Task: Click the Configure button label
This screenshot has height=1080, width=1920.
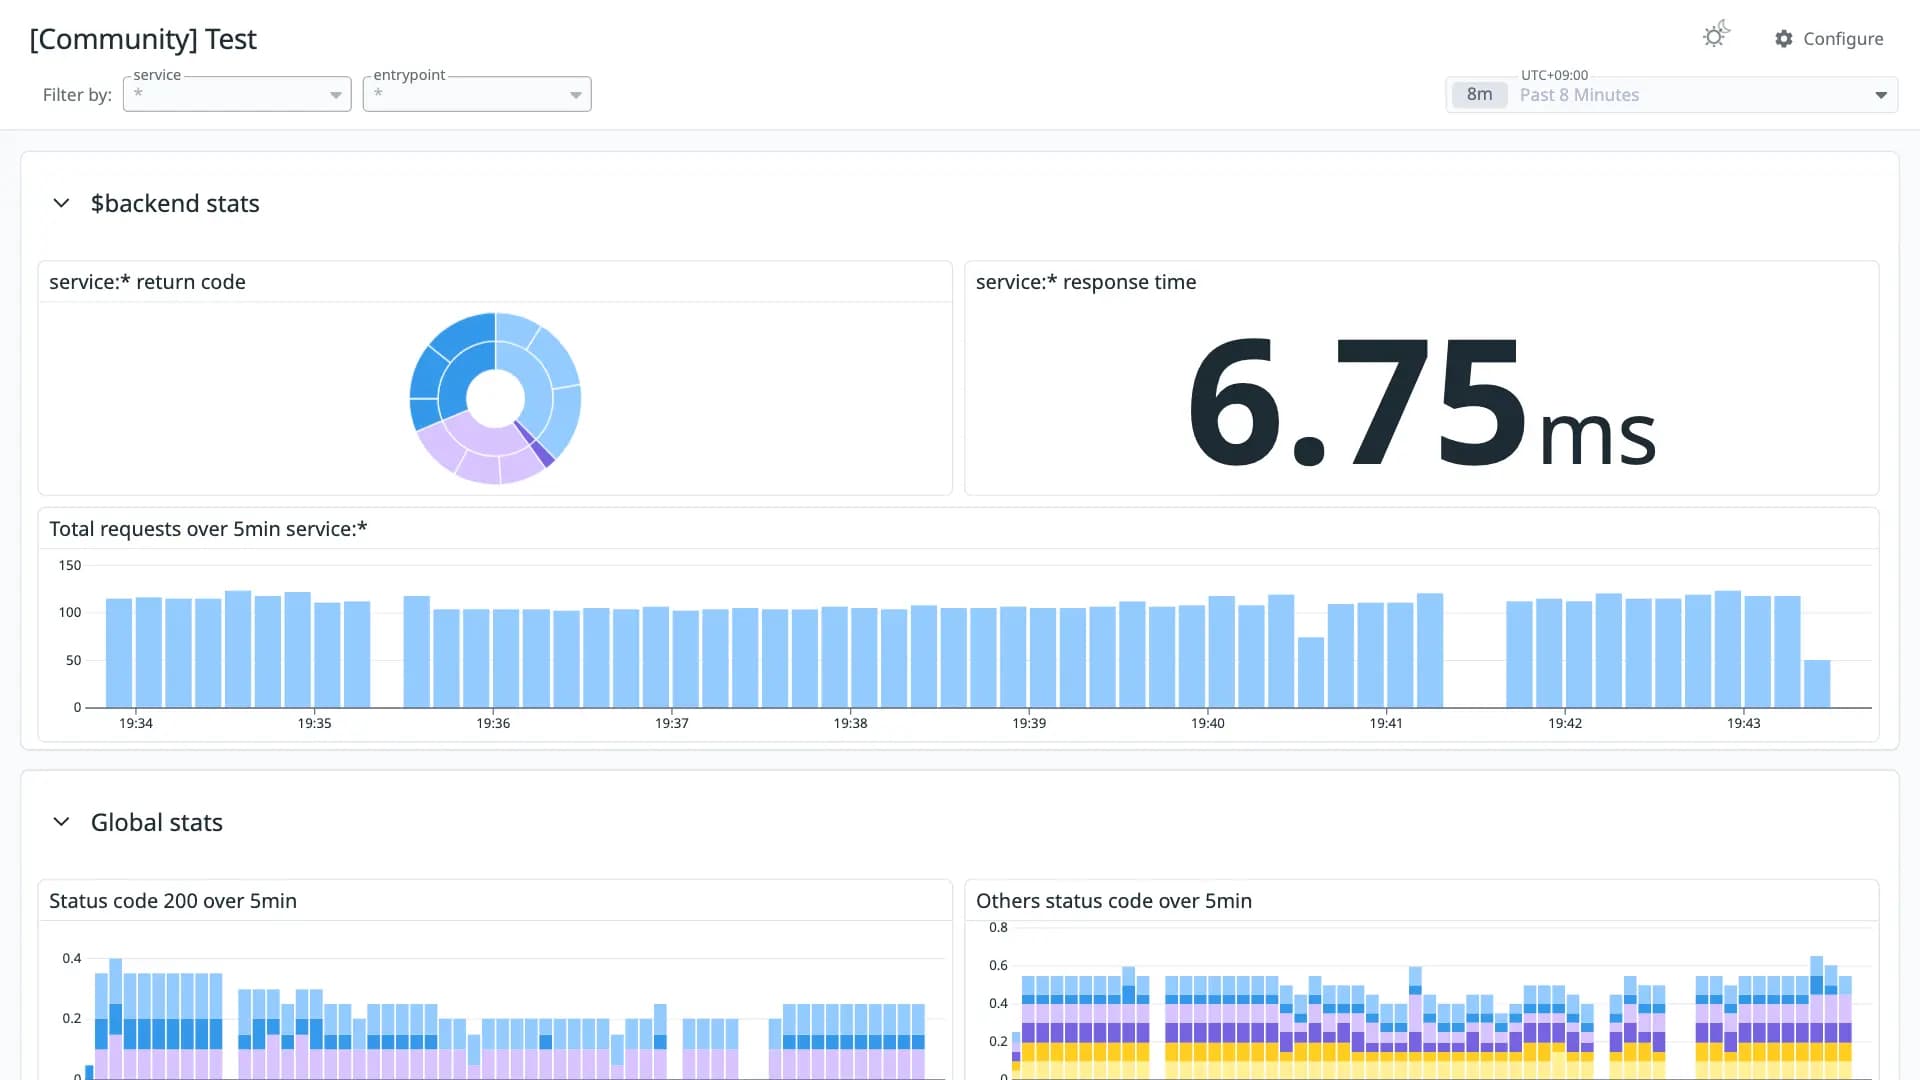Action: (1843, 39)
